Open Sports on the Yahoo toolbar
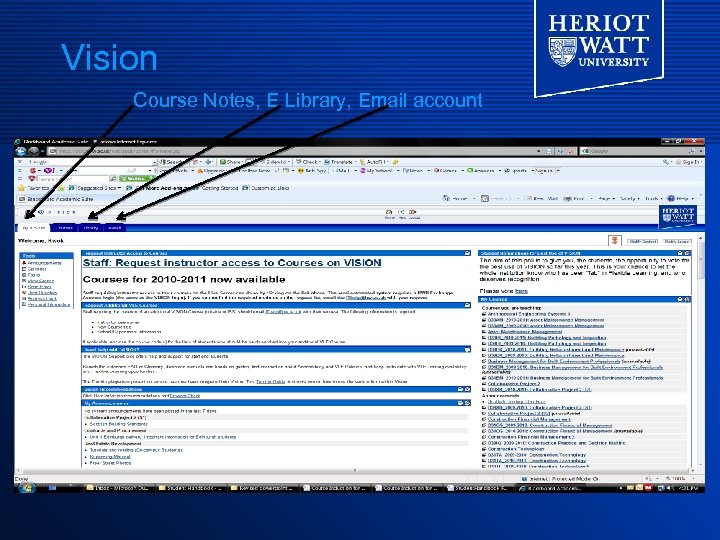The width and height of the screenshot is (720, 540). tap(516, 170)
